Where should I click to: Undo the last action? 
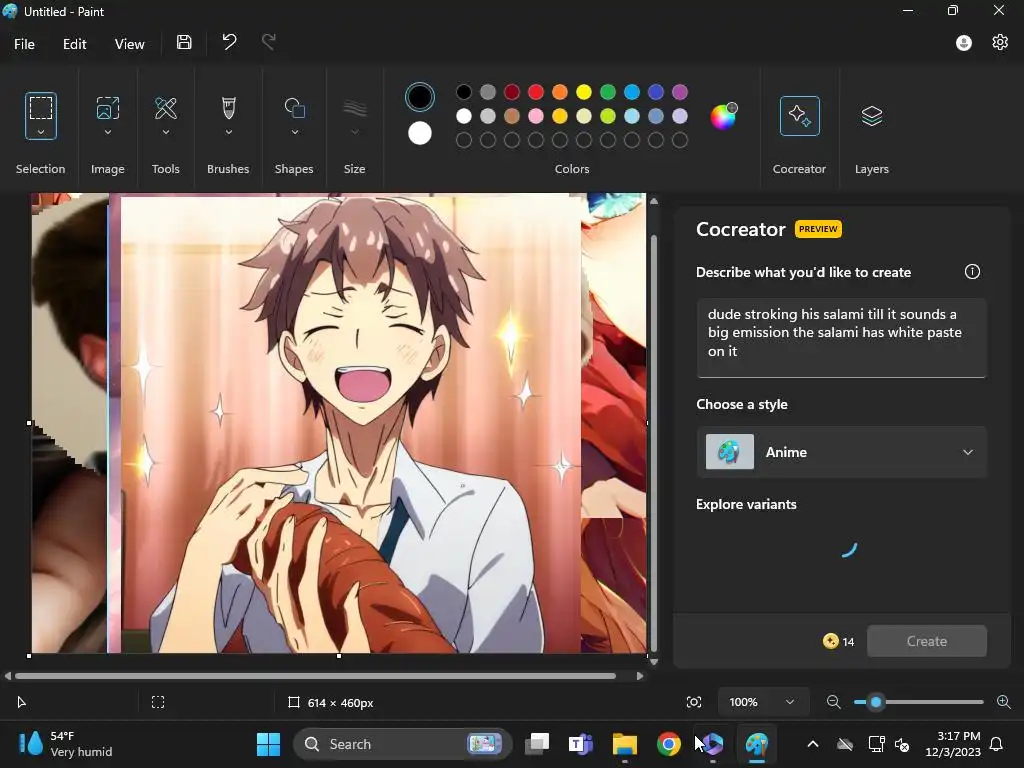coord(229,43)
